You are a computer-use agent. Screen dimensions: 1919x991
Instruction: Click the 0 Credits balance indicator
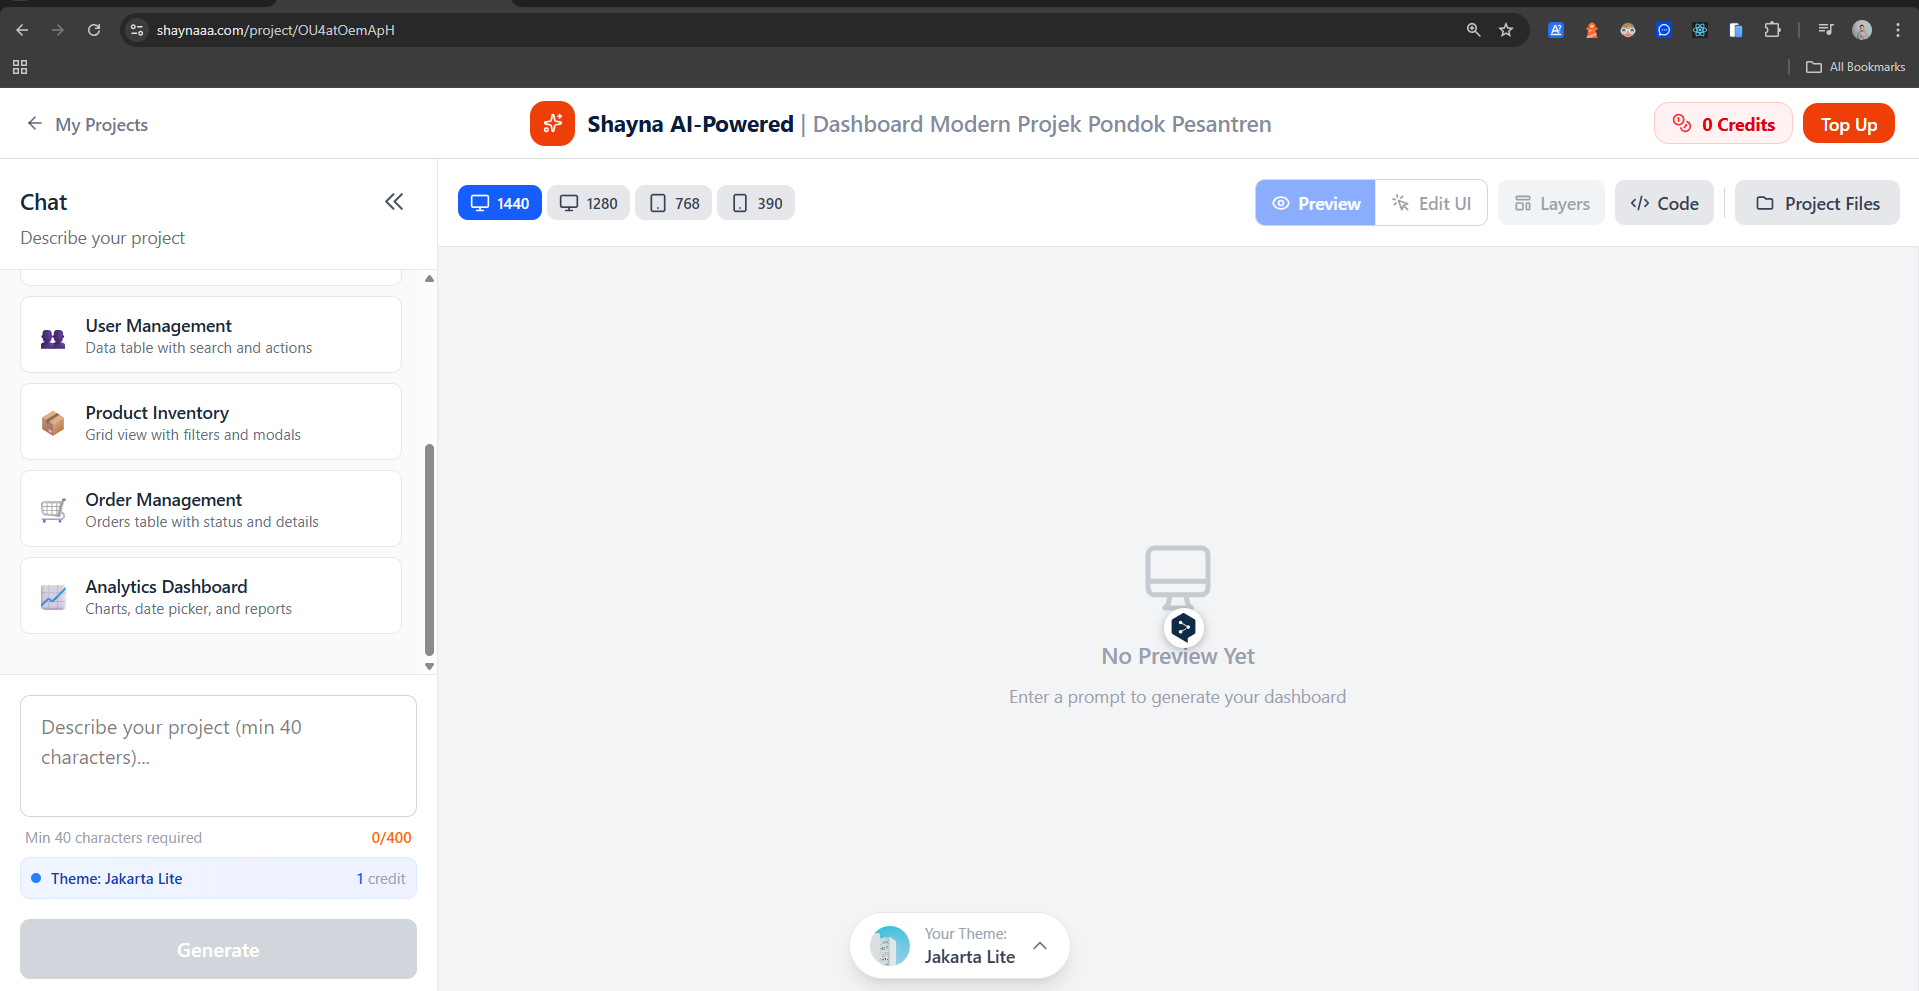pos(1723,124)
